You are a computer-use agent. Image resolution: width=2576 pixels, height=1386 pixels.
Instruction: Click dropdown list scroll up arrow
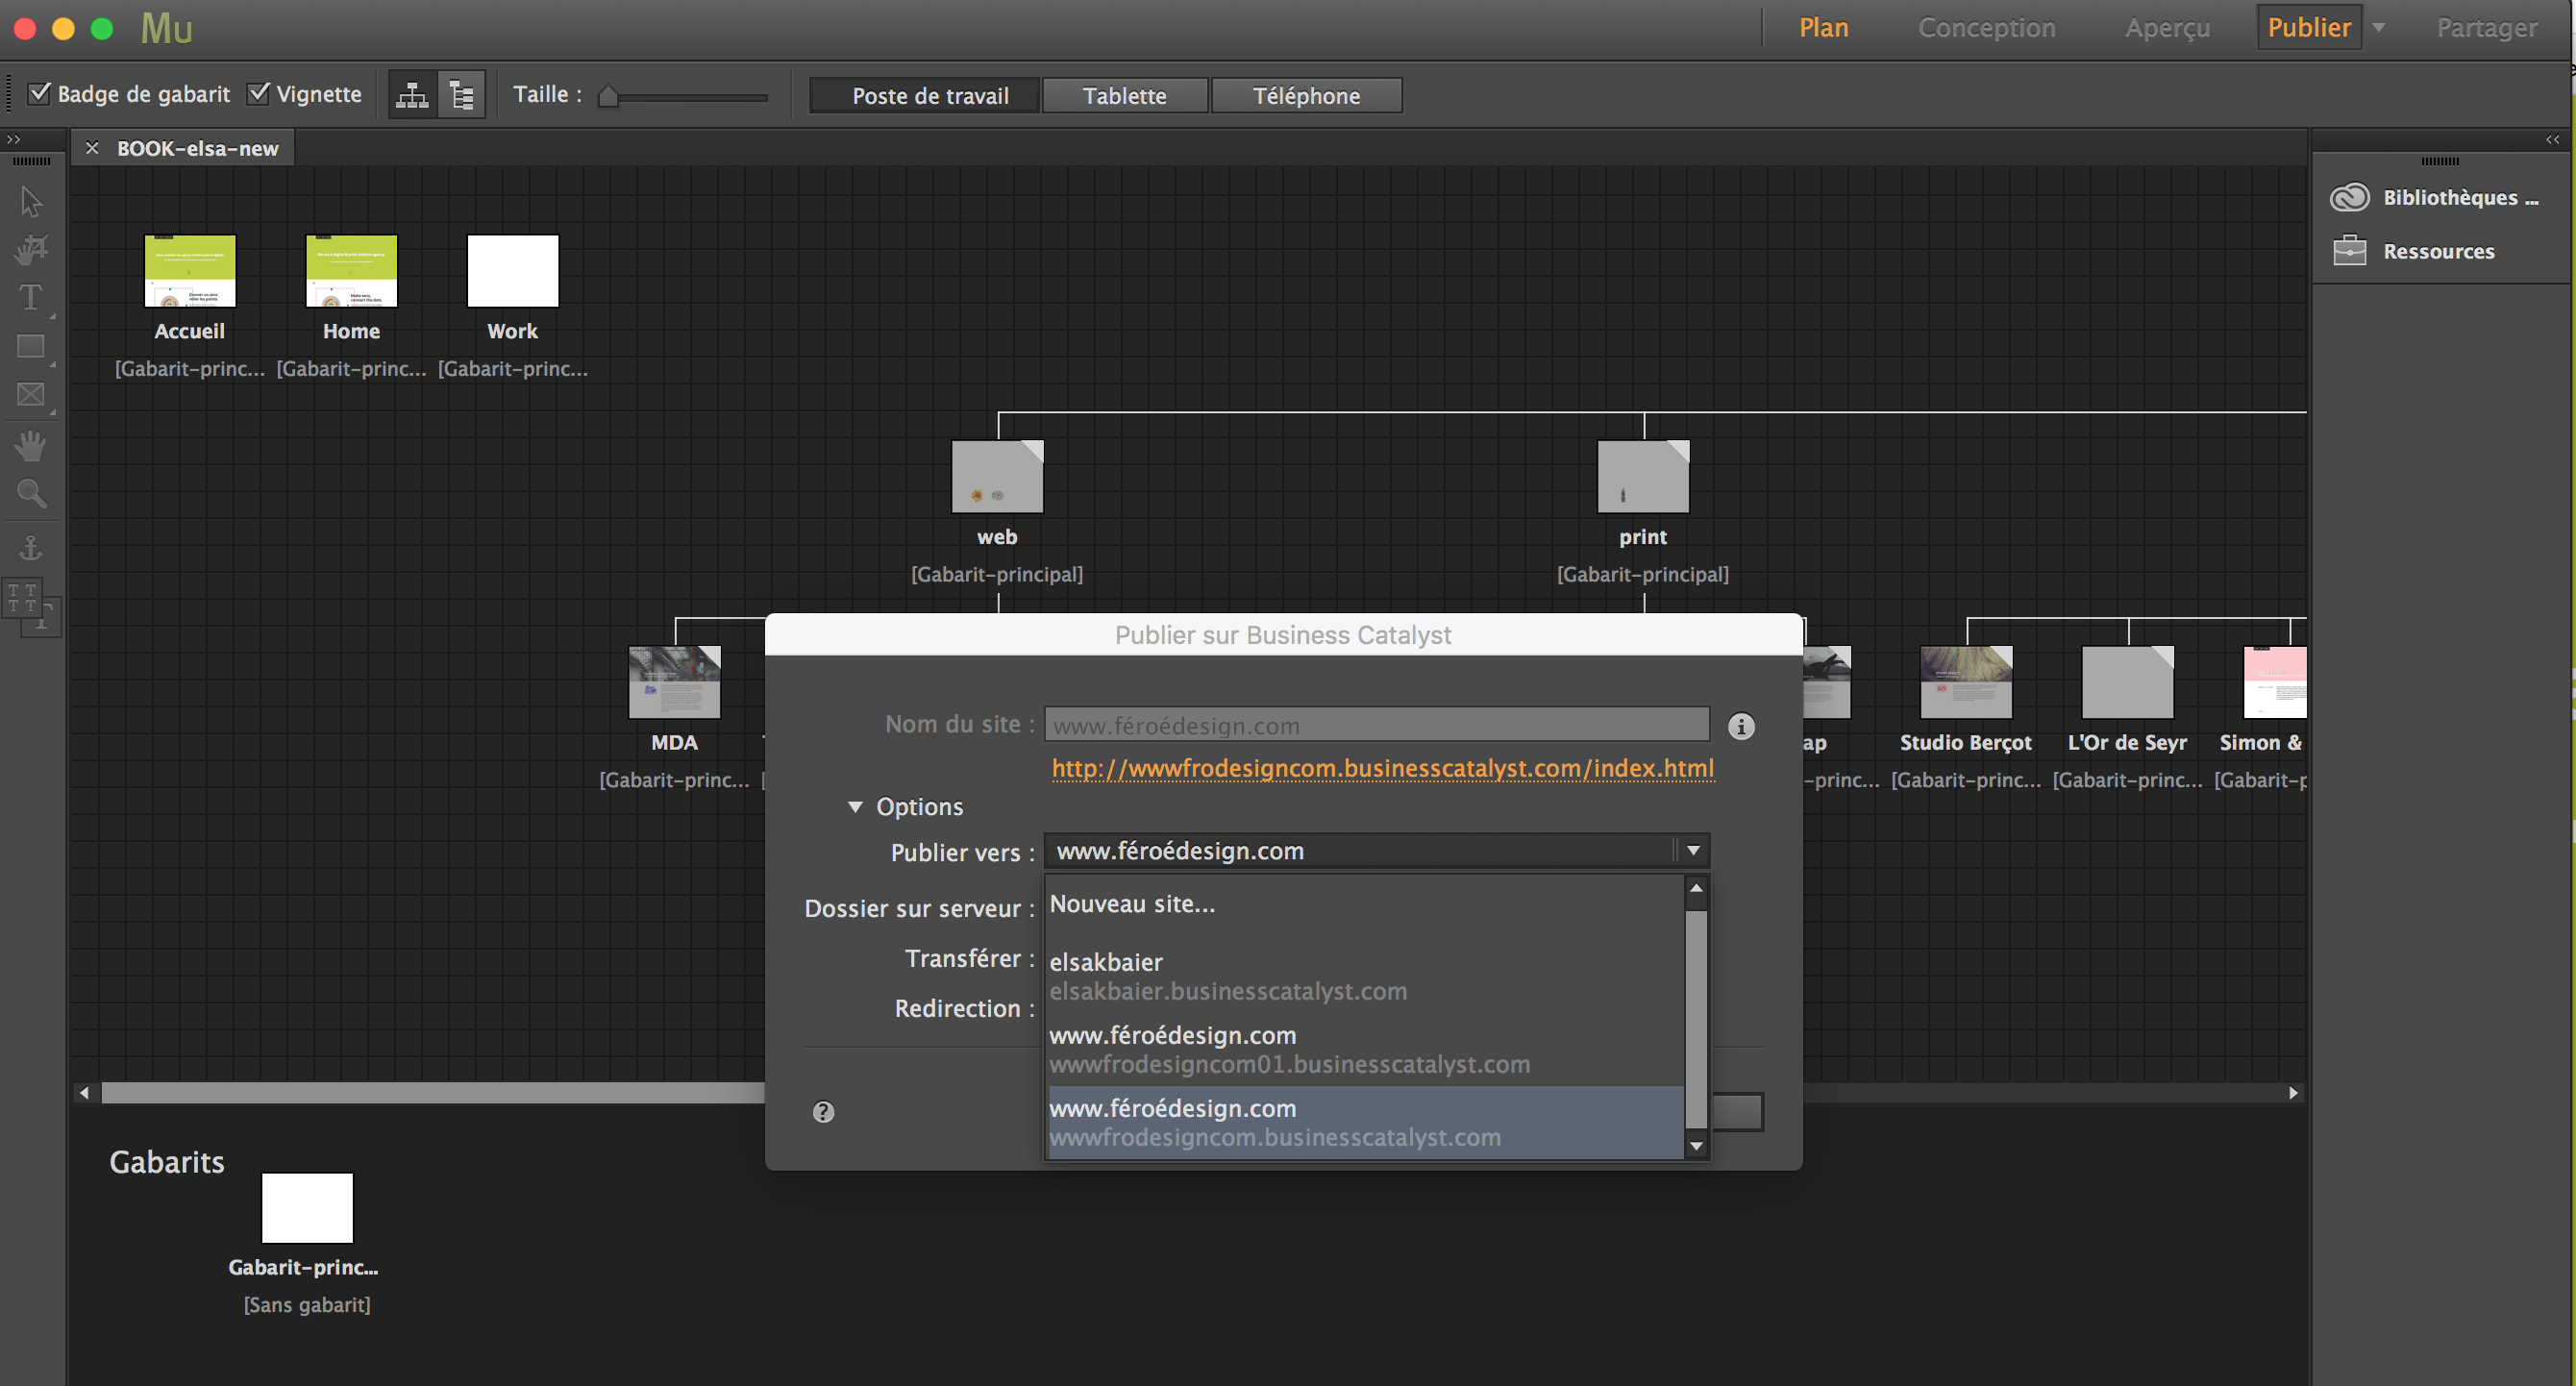coord(1696,888)
